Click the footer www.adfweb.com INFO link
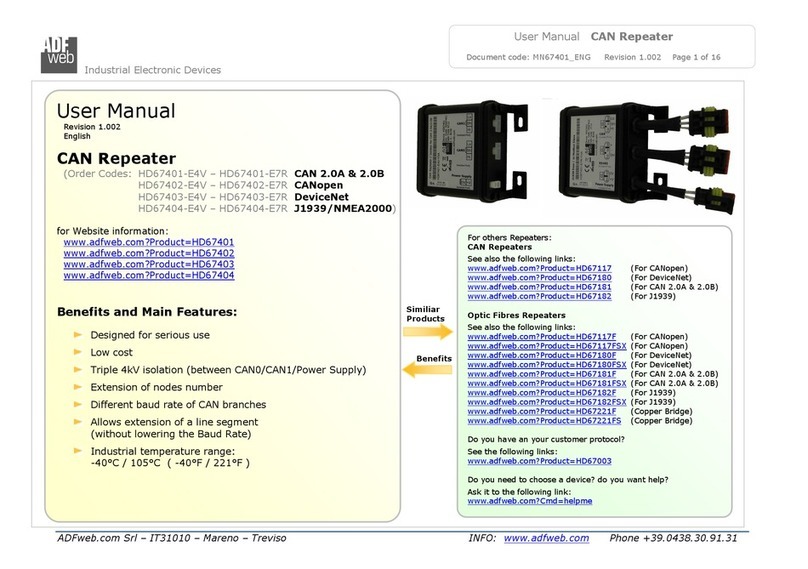Image resolution: width=808 pixels, height=569 pixels. coord(546,538)
